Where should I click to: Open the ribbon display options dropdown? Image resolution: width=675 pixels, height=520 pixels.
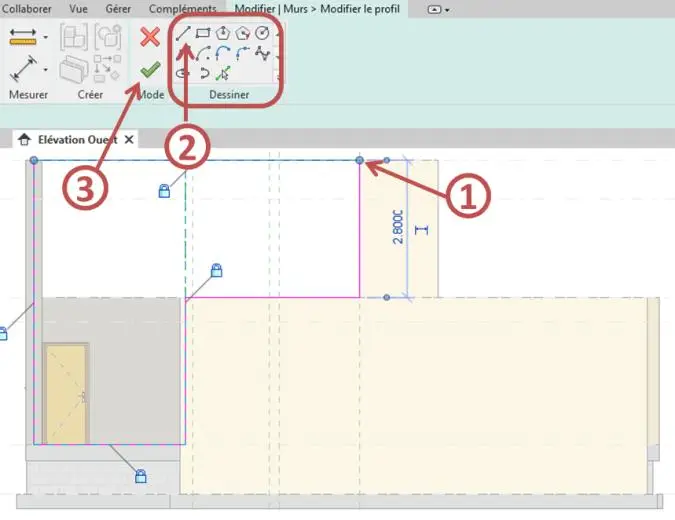(x=438, y=9)
